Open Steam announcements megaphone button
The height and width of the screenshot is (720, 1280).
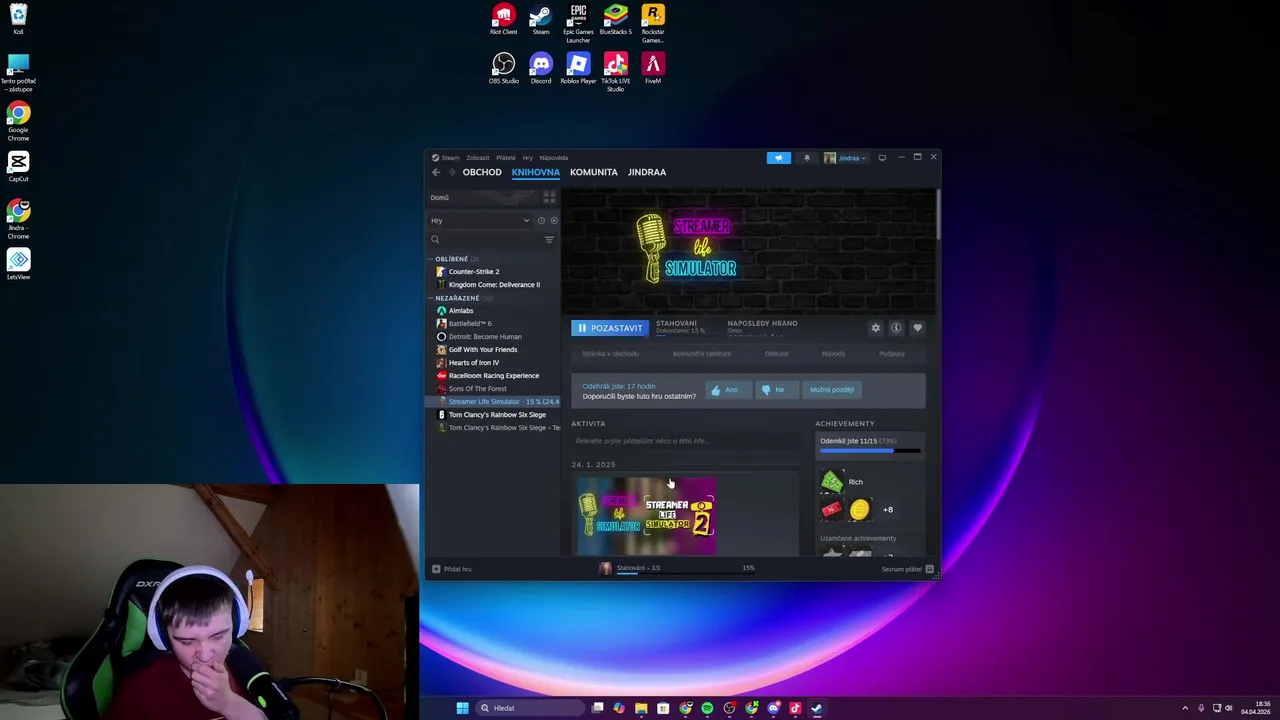coord(778,158)
